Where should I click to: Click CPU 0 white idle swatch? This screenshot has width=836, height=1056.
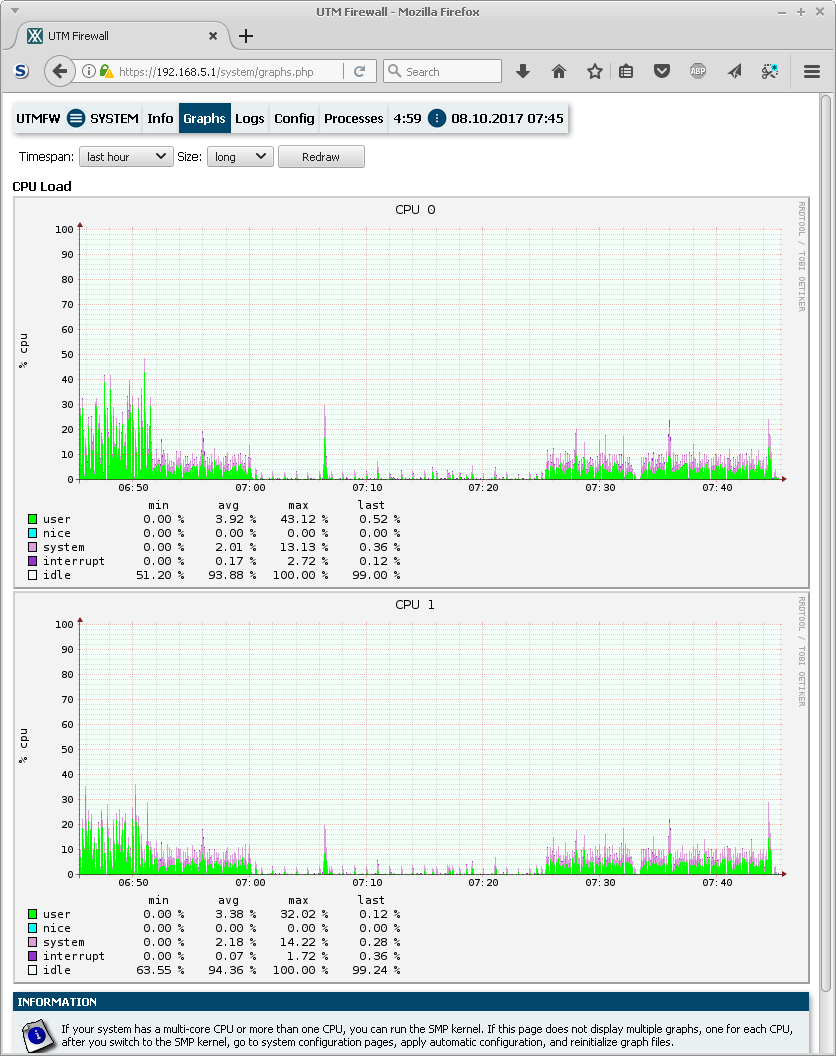pyautogui.click(x=32, y=574)
